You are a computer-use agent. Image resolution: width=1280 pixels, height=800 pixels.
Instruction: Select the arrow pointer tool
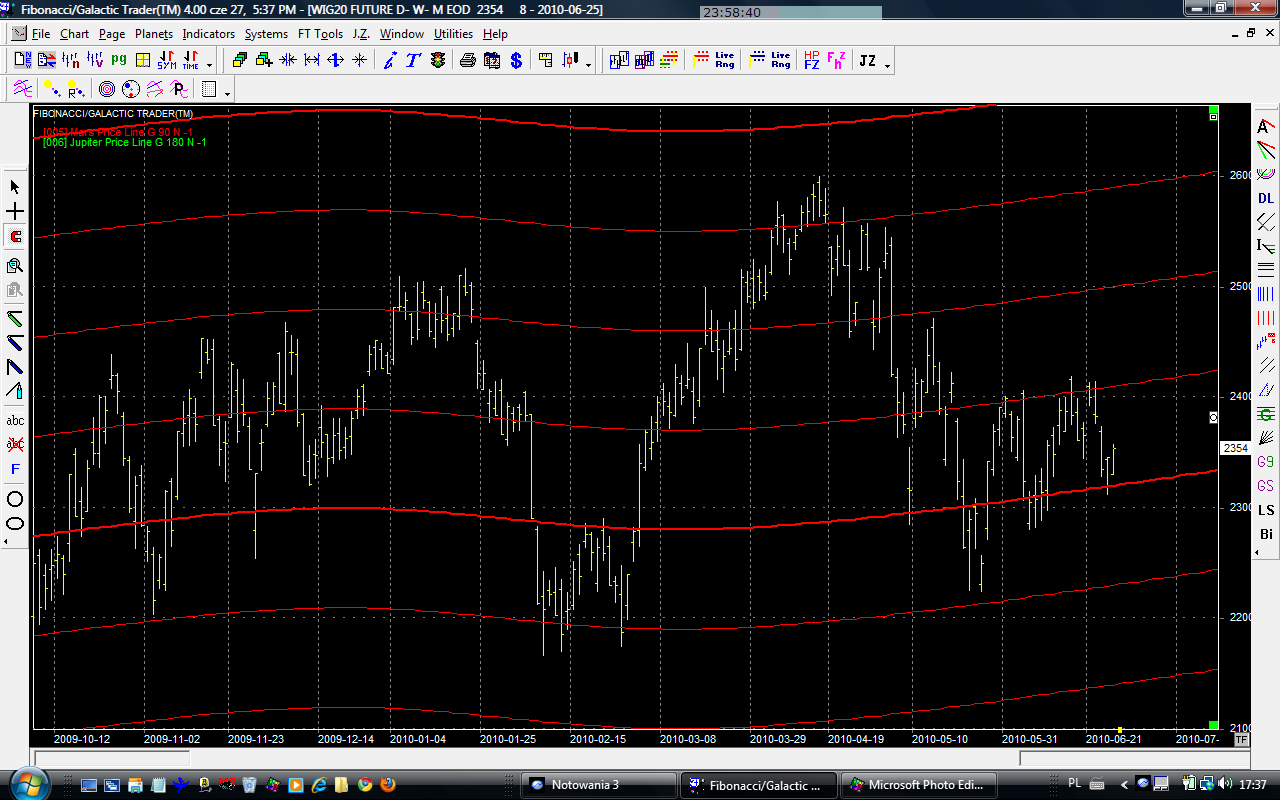coord(15,187)
